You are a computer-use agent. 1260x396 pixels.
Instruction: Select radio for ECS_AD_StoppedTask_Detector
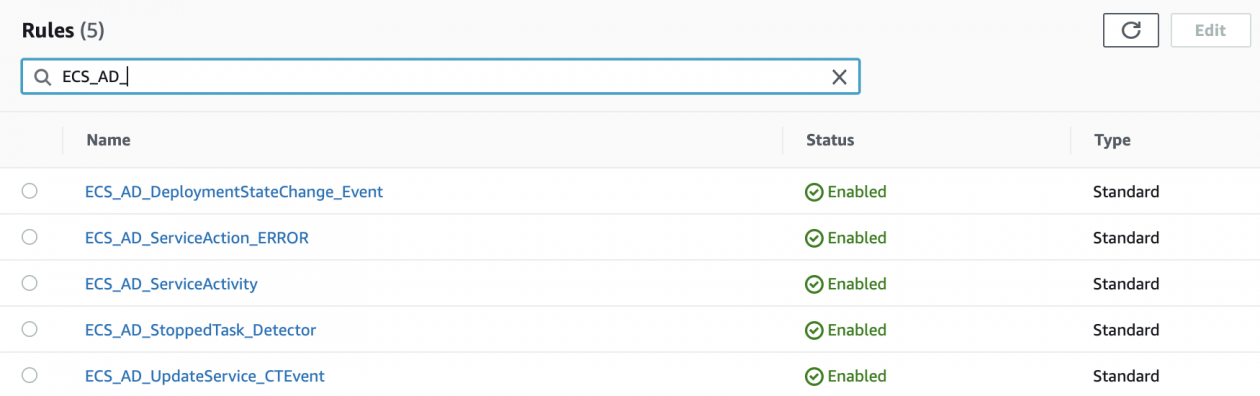pos(29,329)
